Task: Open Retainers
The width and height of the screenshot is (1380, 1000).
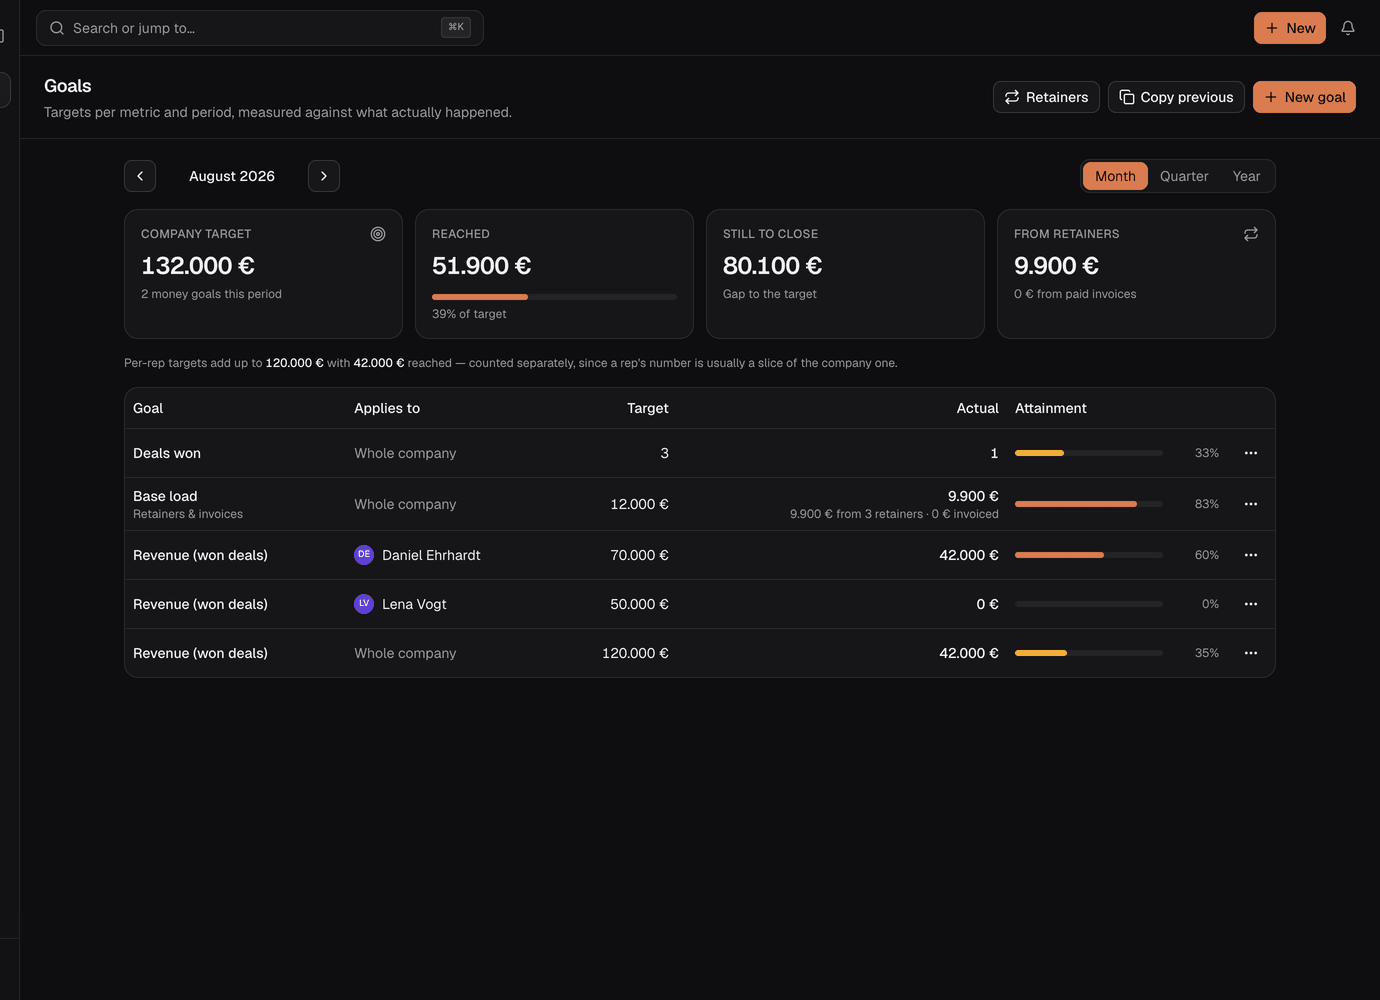Action: pyautogui.click(x=1046, y=97)
